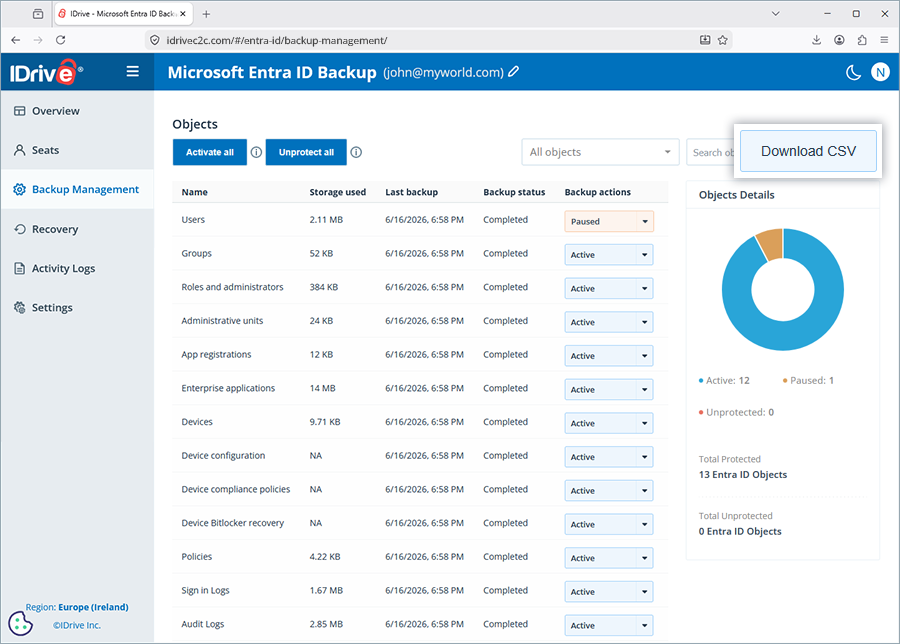This screenshot has width=900, height=644.
Task: Click 13 Entra ID Objects total
Action: click(x=743, y=475)
